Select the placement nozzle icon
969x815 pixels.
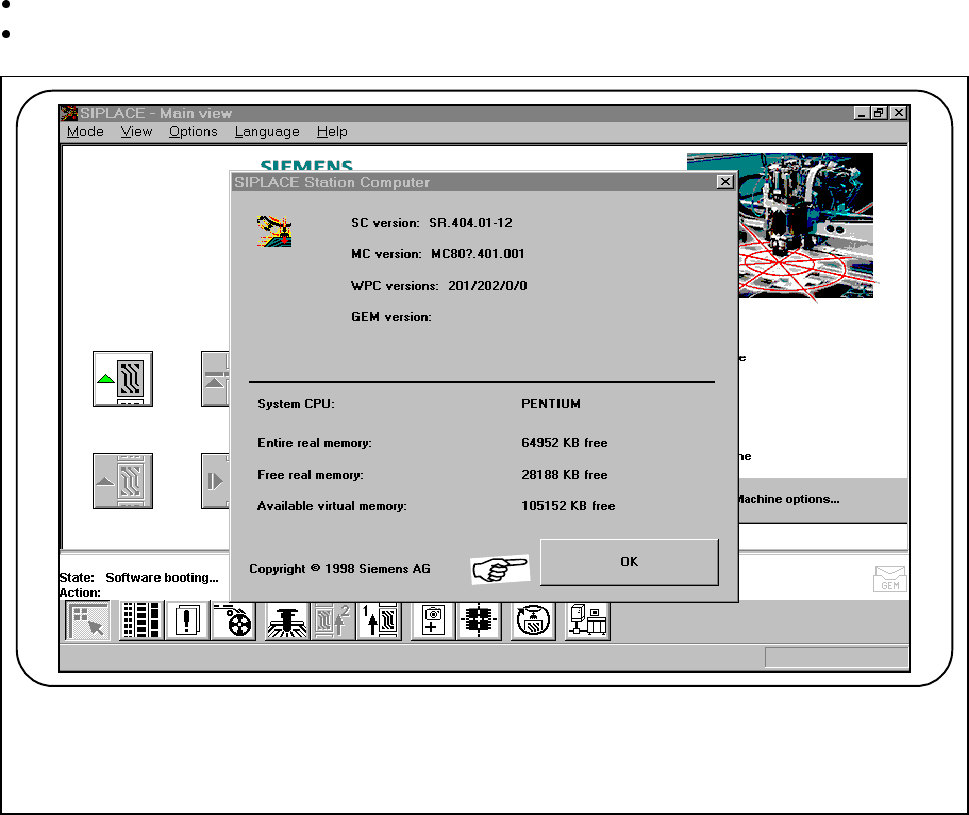pyautogui.click(x=287, y=620)
